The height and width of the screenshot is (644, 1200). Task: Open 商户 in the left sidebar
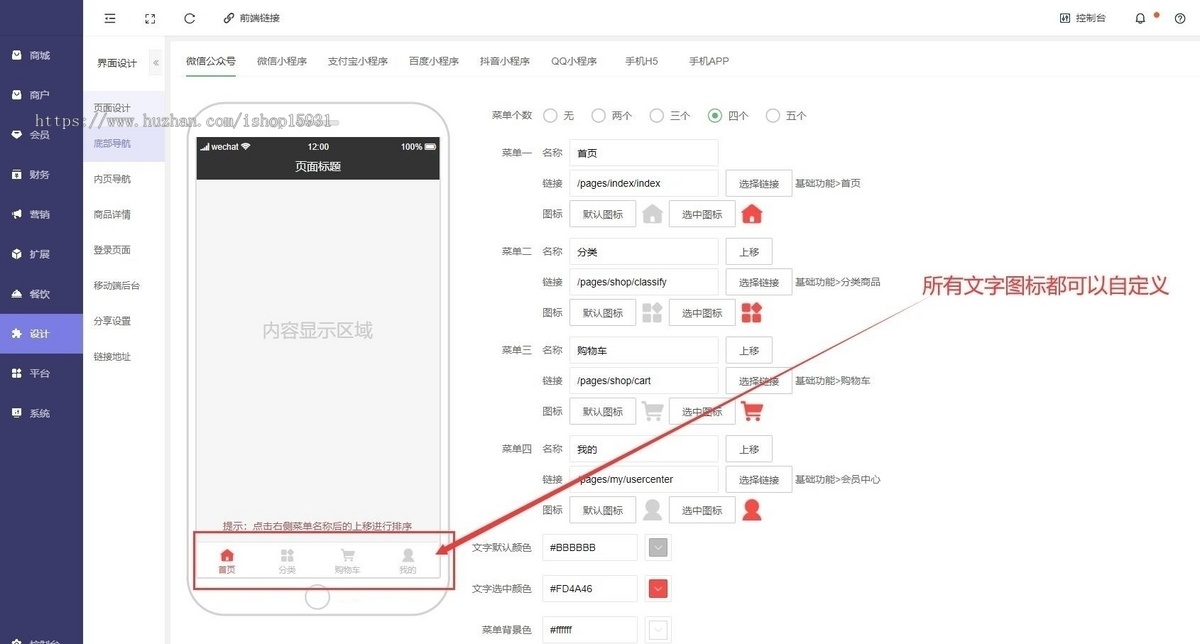[41, 95]
